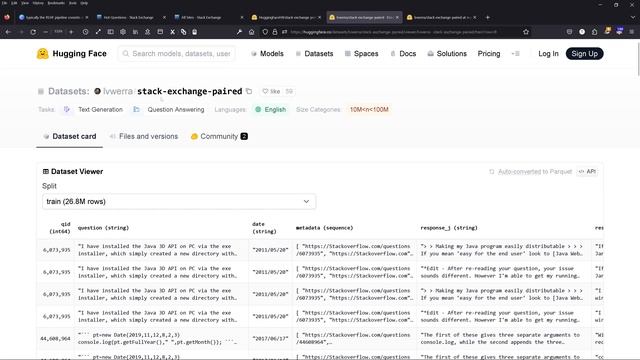This screenshot has width=640, height=360.
Task: Open Solutions in navigation
Action: pos(447,53)
